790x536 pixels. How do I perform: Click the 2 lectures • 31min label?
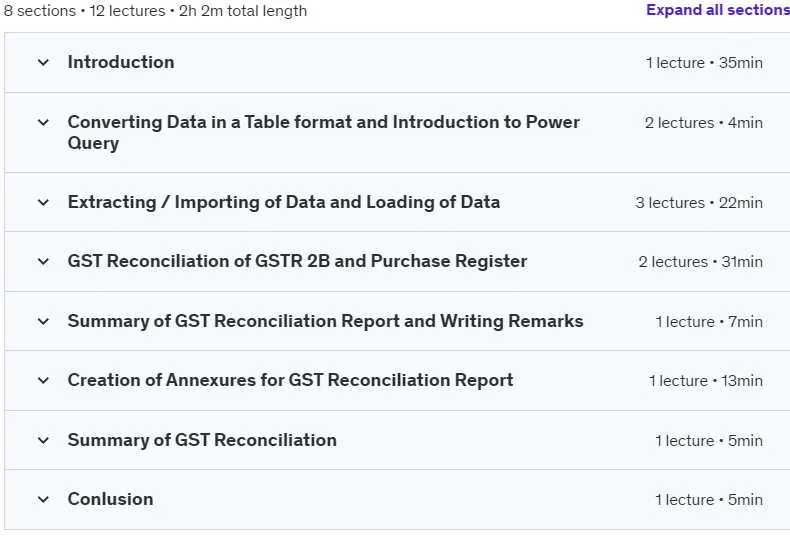(x=700, y=262)
